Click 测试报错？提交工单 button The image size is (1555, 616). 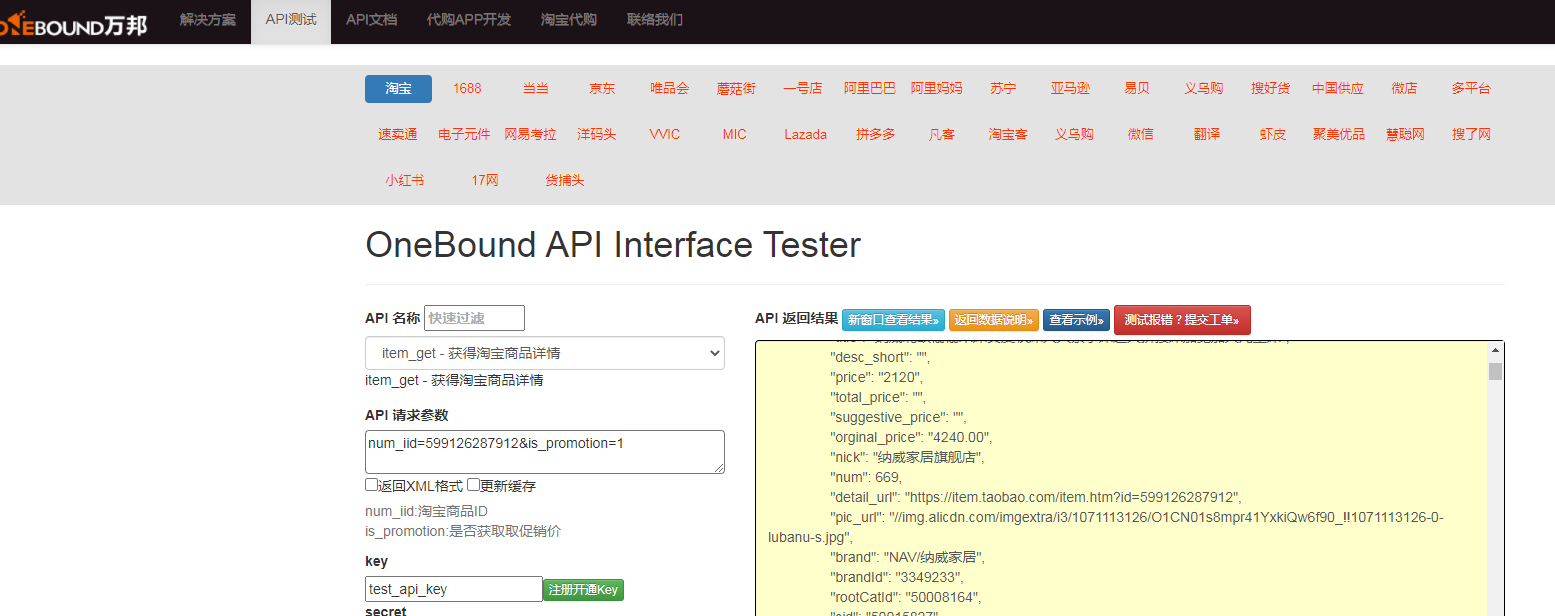pos(1182,320)
